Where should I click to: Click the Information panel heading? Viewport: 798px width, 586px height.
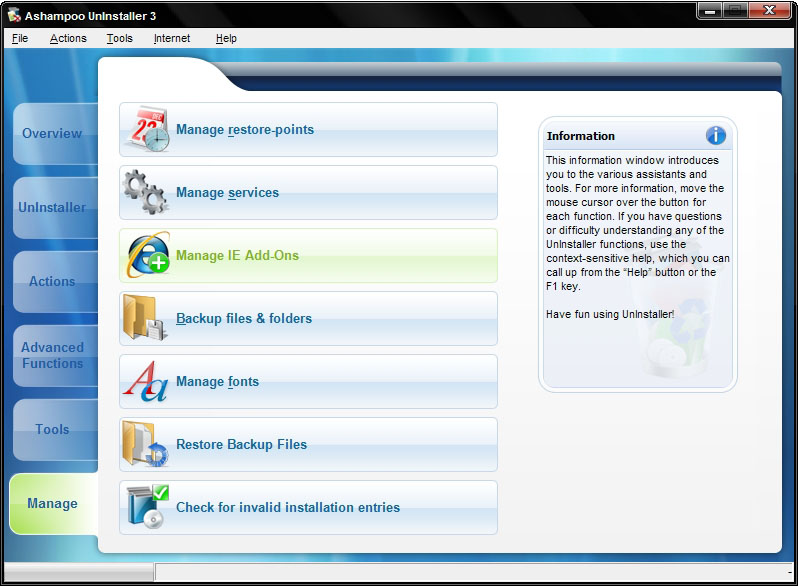(581, 136)
